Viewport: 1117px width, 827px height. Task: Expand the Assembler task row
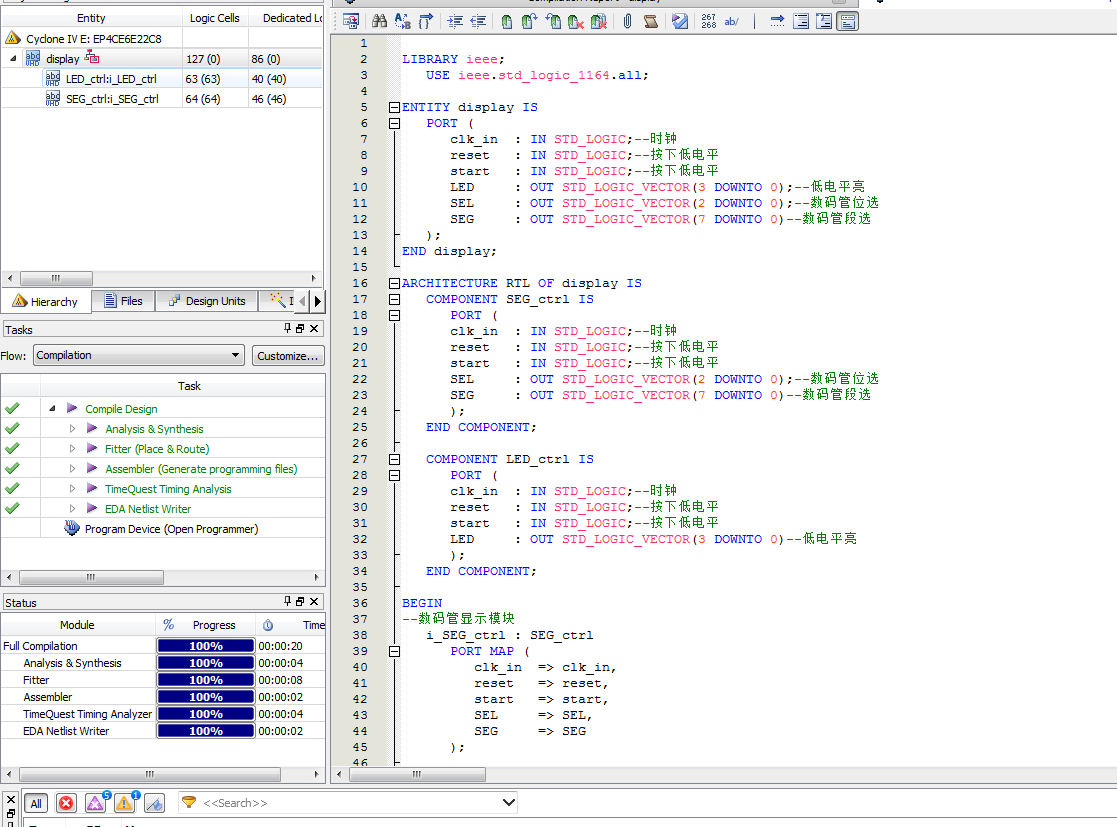[72, 468]
